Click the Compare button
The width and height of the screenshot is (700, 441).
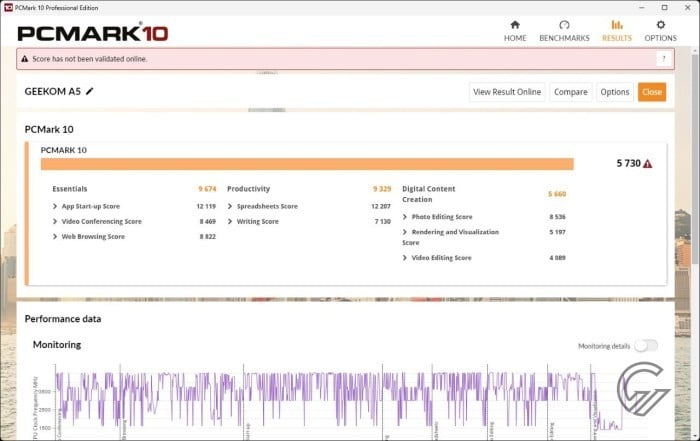571,92
